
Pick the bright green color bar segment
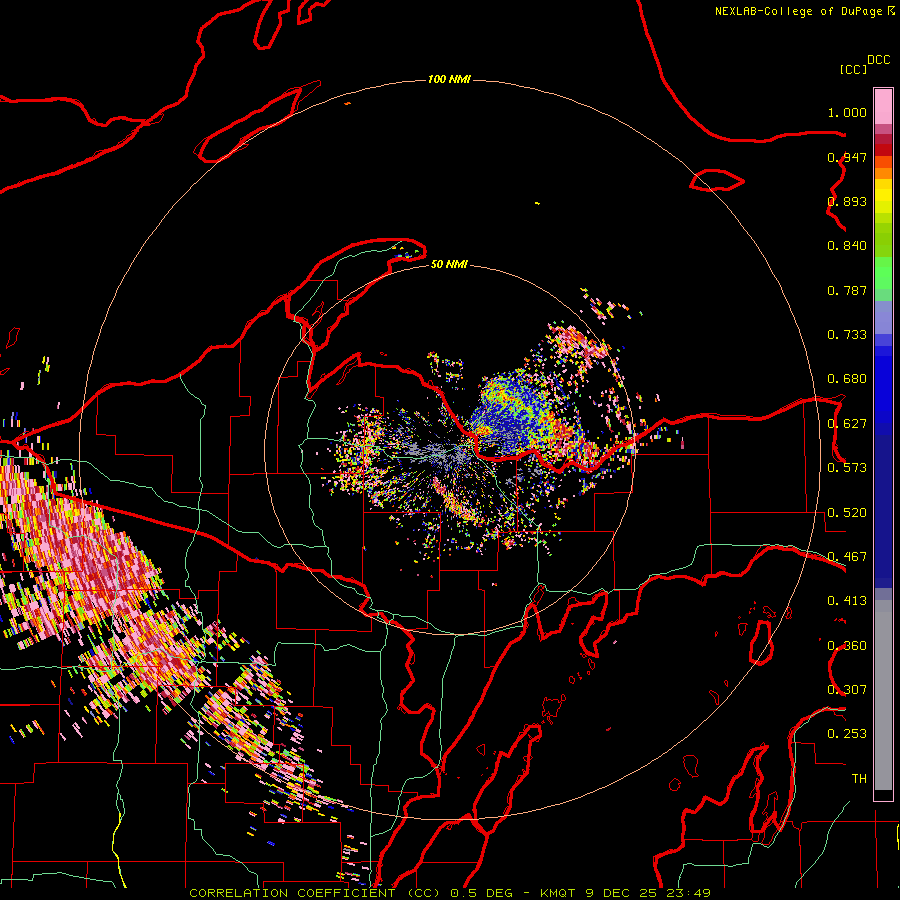883,273
